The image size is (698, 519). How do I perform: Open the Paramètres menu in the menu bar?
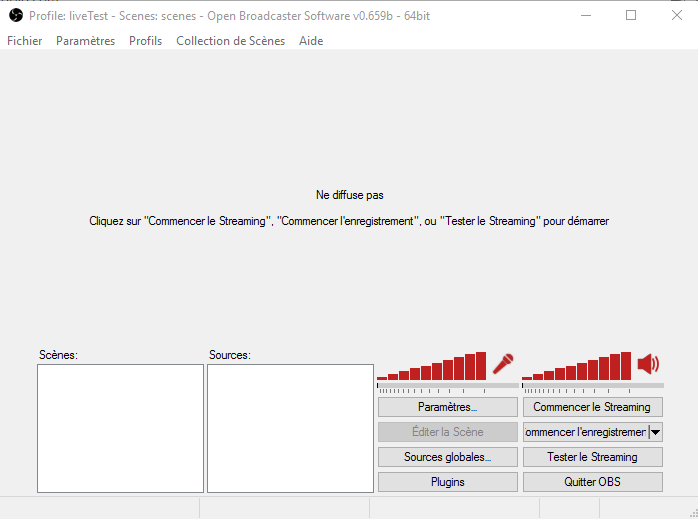coord(85,41)
